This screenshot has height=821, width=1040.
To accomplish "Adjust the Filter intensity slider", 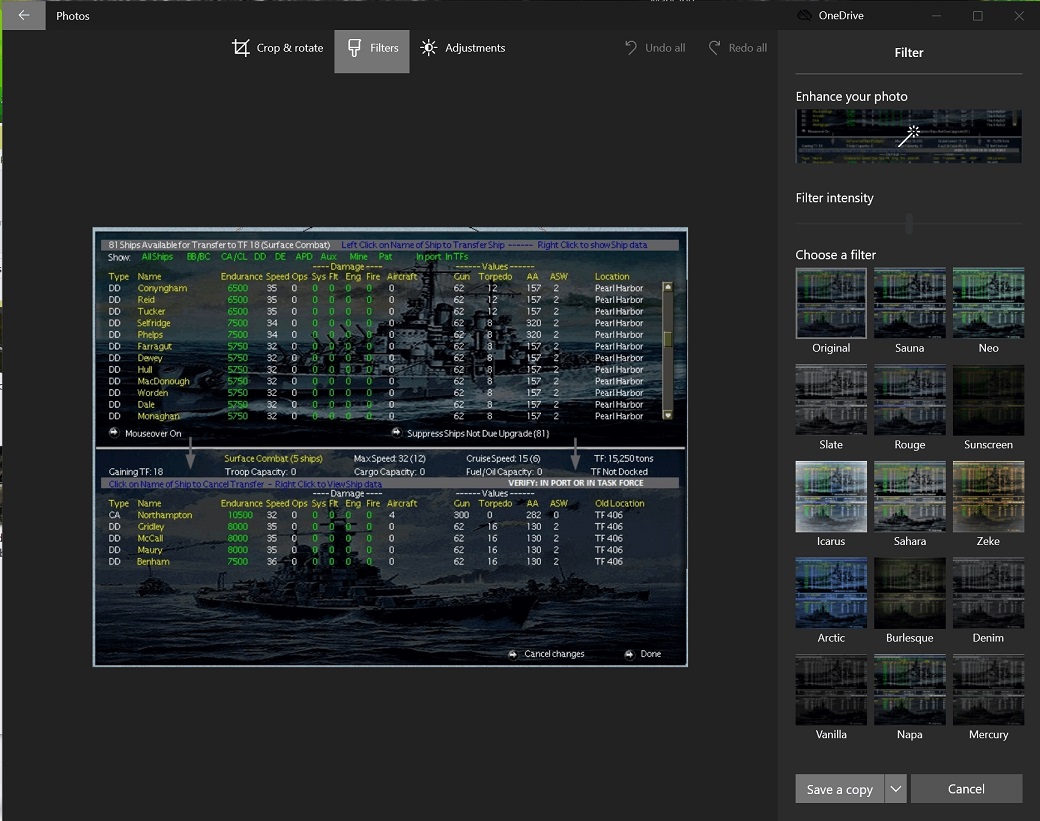I will (x=909, y=223).
